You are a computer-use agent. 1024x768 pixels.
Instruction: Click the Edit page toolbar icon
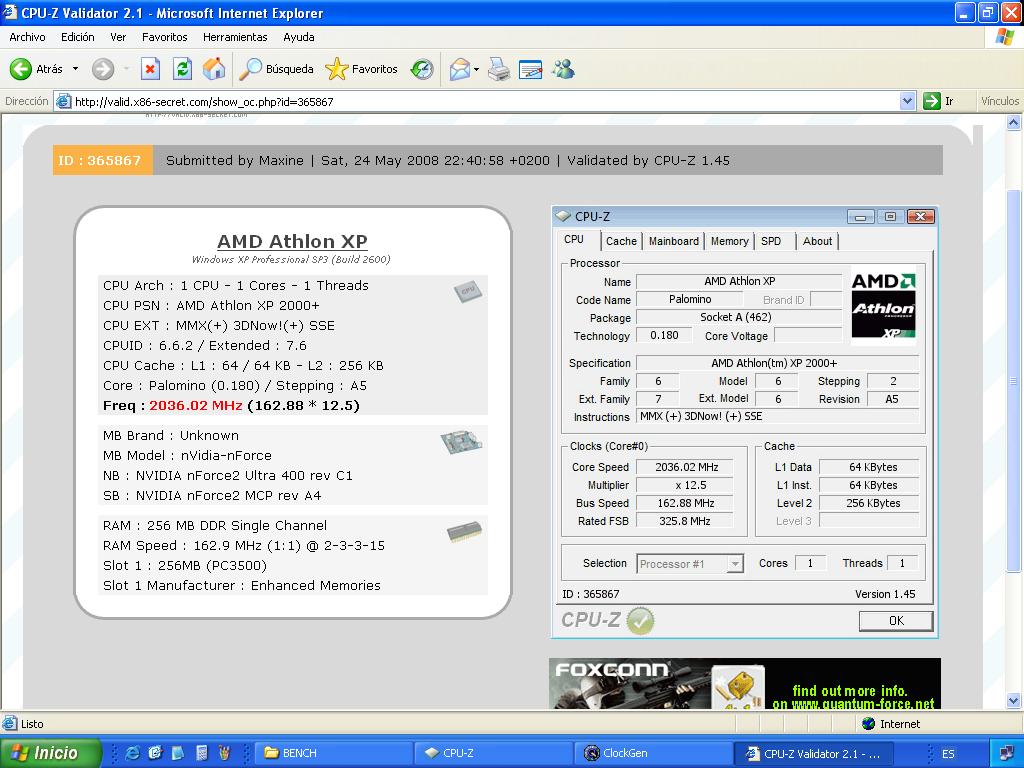click(530, 69)
